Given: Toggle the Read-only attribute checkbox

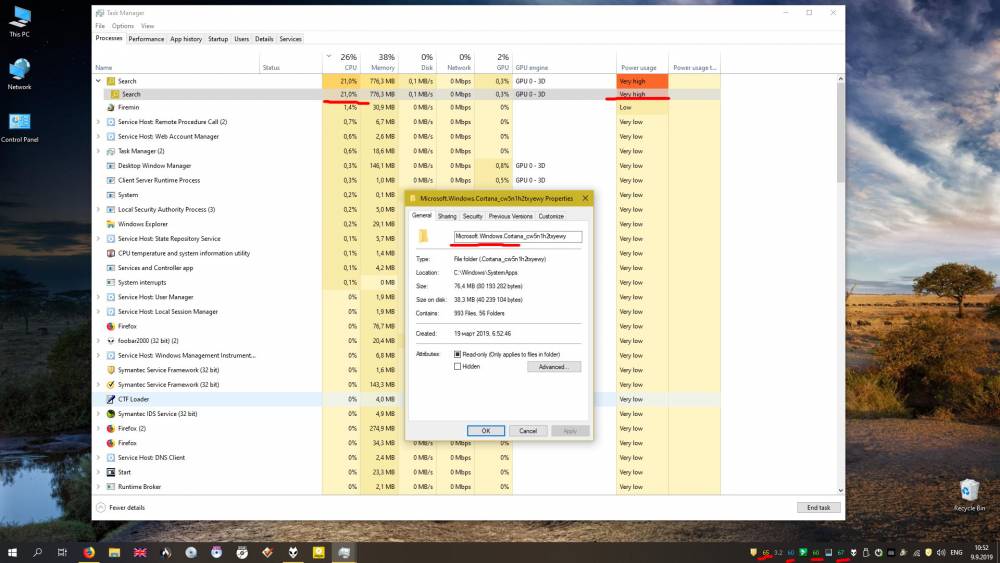Looking at the screenshot, I should click(x=457, y=355).
